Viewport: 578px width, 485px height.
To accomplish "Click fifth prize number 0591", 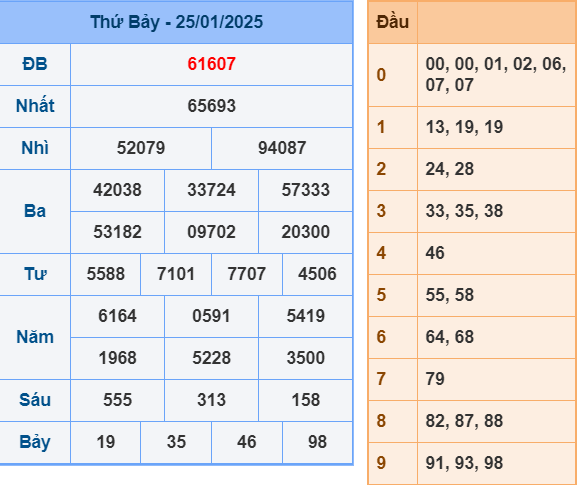I will (211, 316).
